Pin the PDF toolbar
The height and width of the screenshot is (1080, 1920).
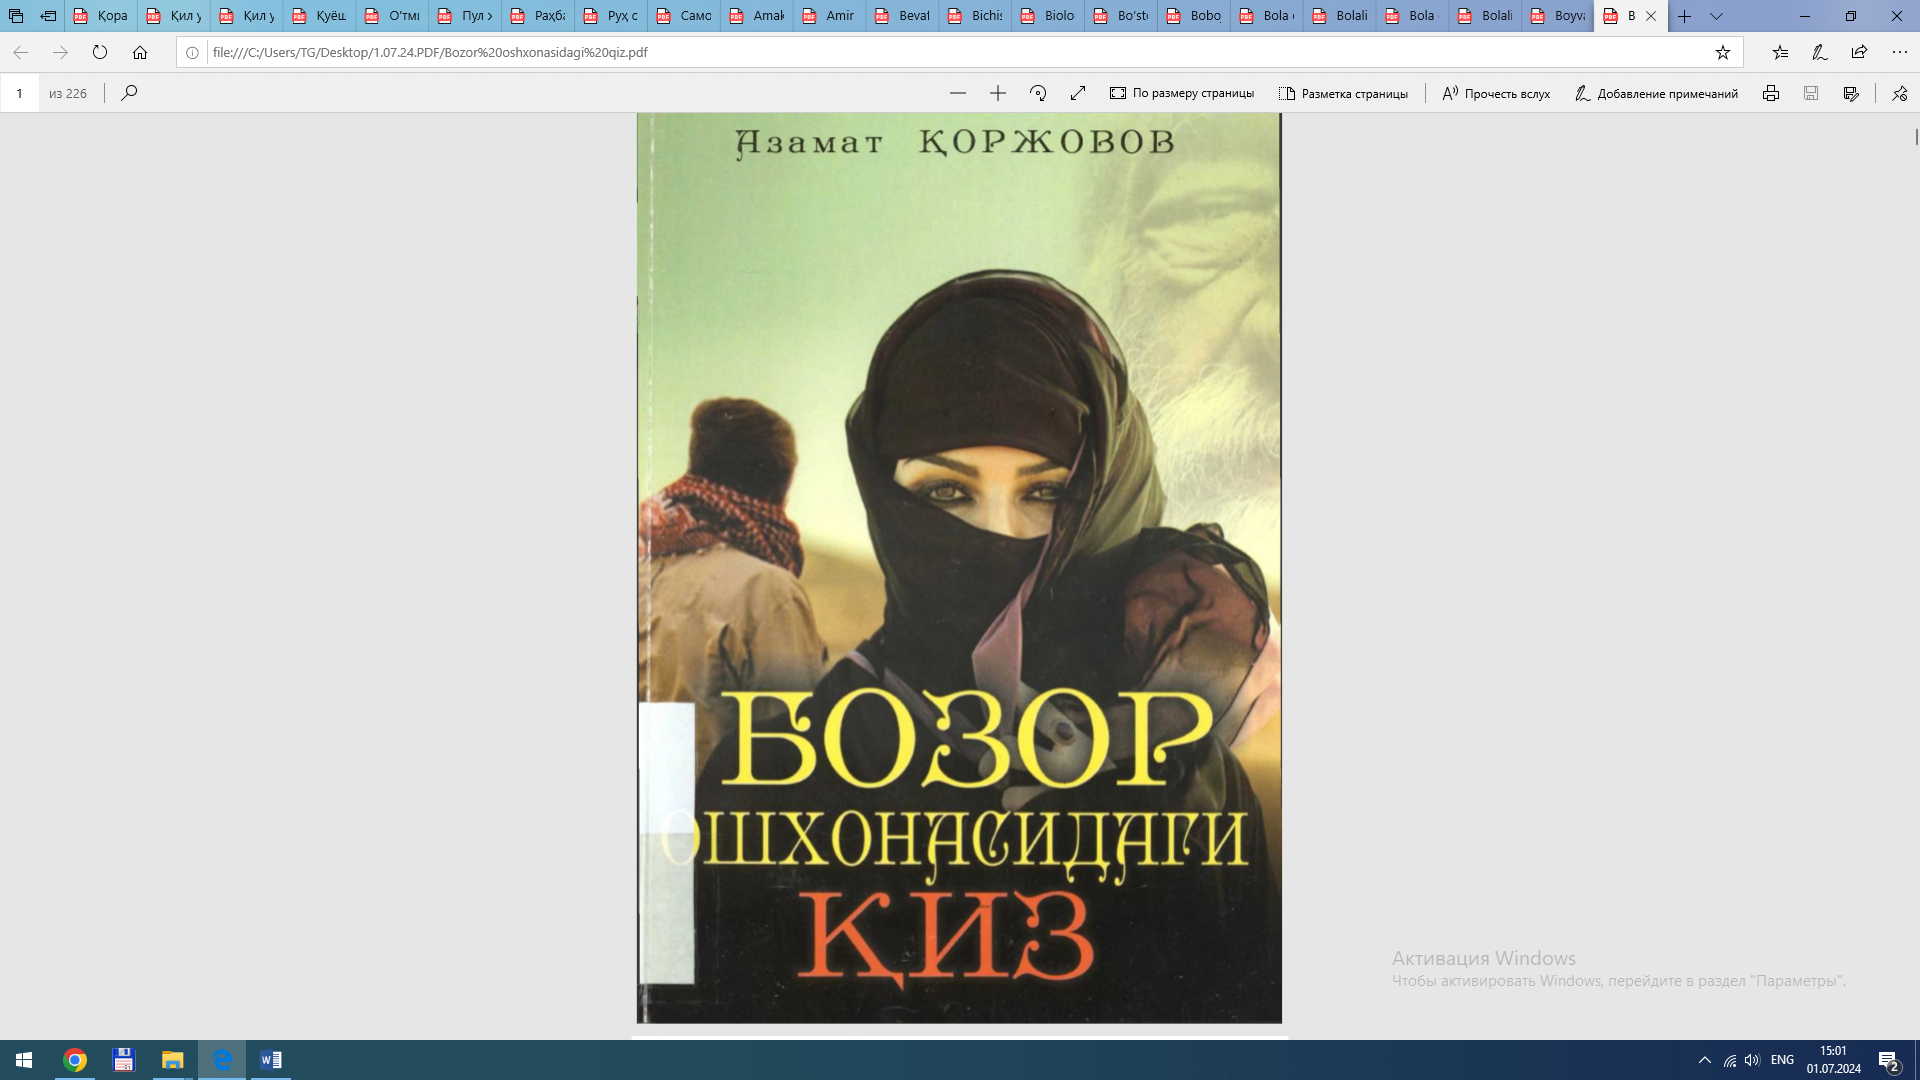pos(1899,93)
